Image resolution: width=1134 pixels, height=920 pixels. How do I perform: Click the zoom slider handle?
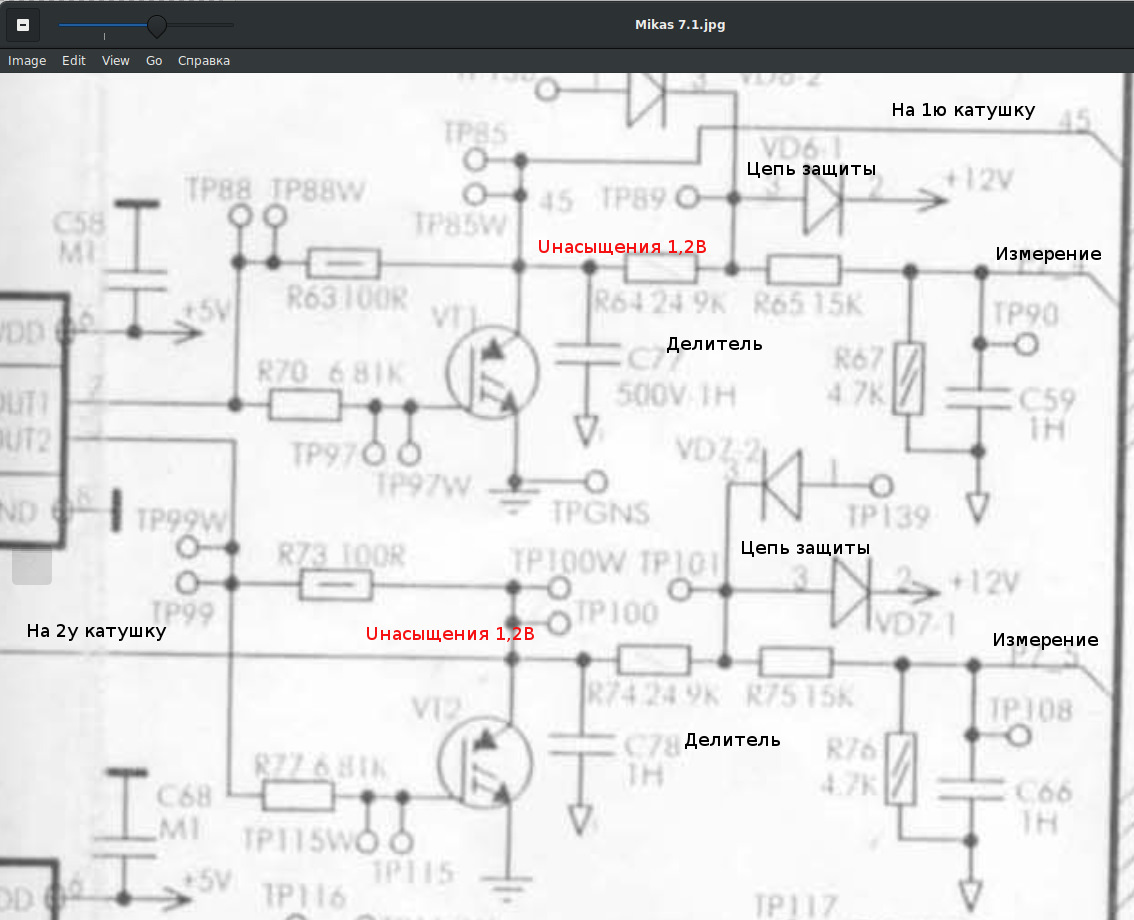point(156,25)
